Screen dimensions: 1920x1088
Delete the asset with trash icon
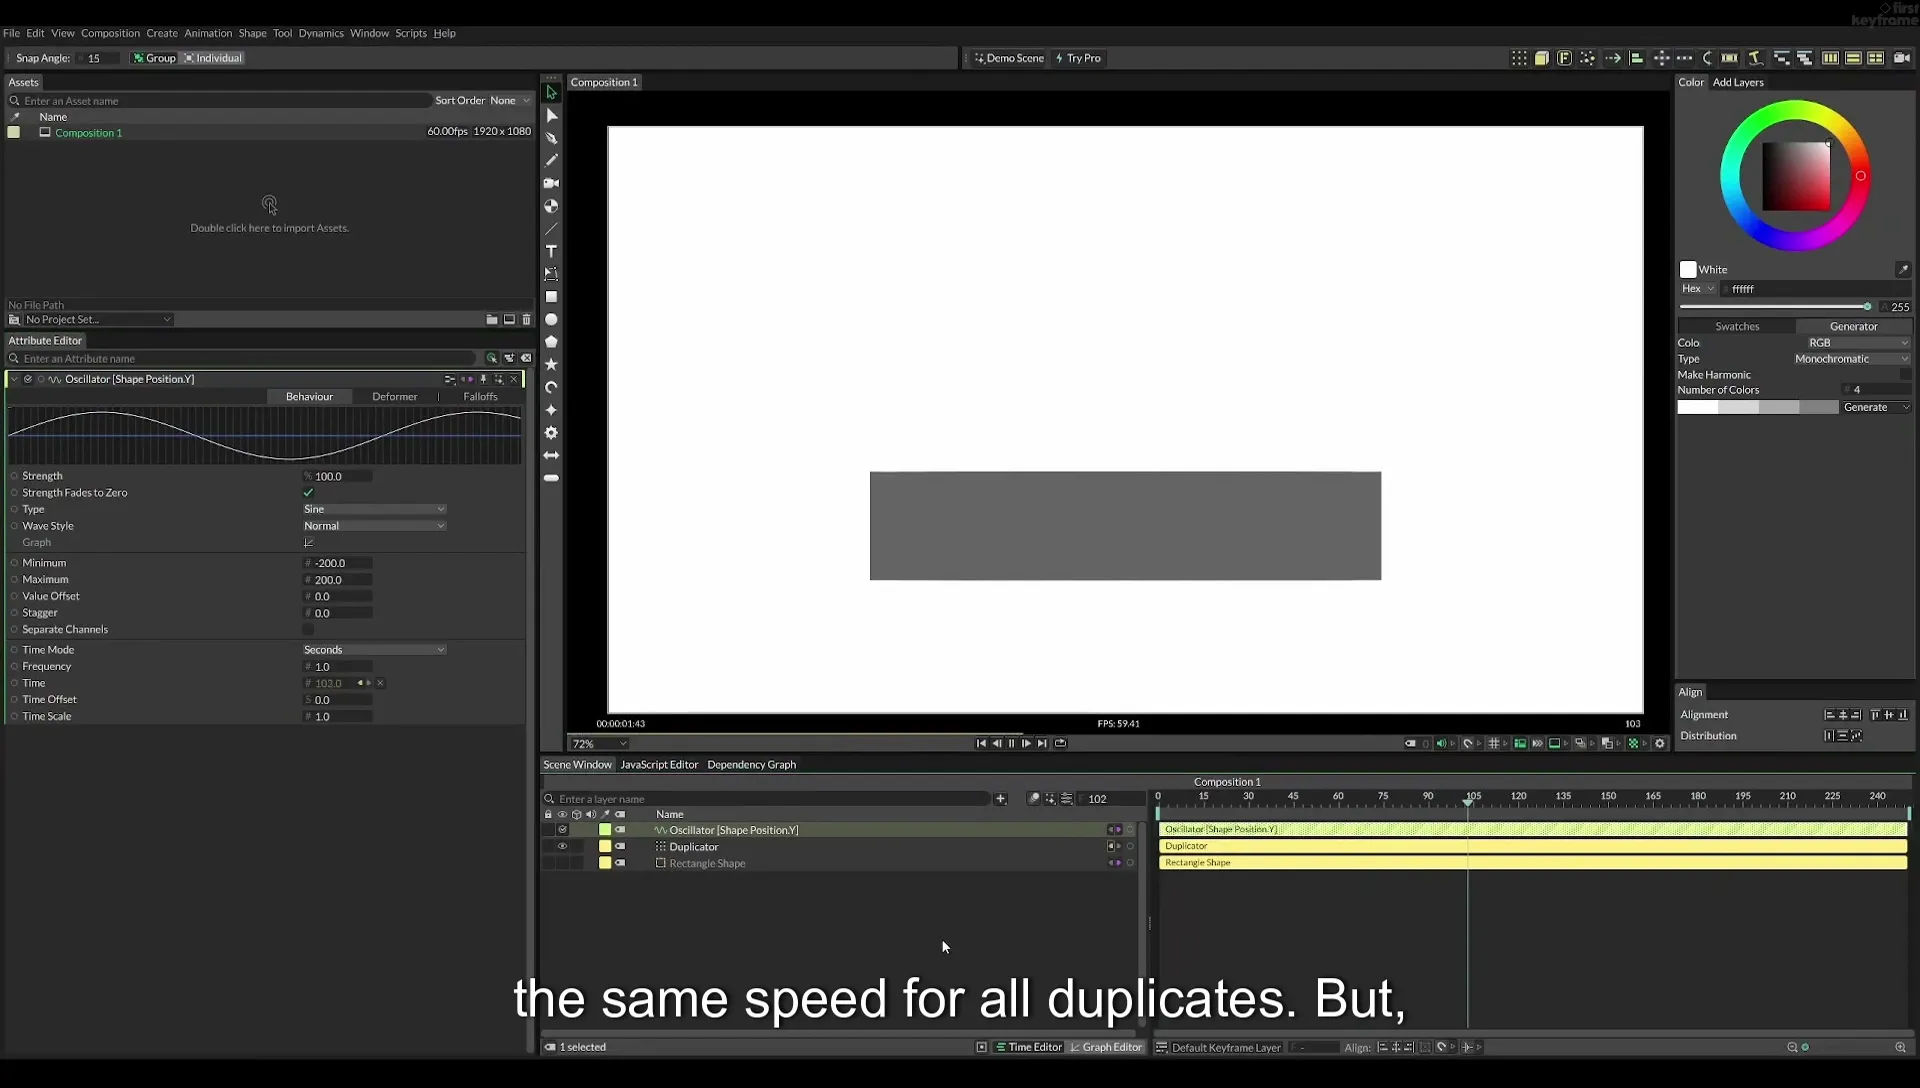click(x=527, y=320)
